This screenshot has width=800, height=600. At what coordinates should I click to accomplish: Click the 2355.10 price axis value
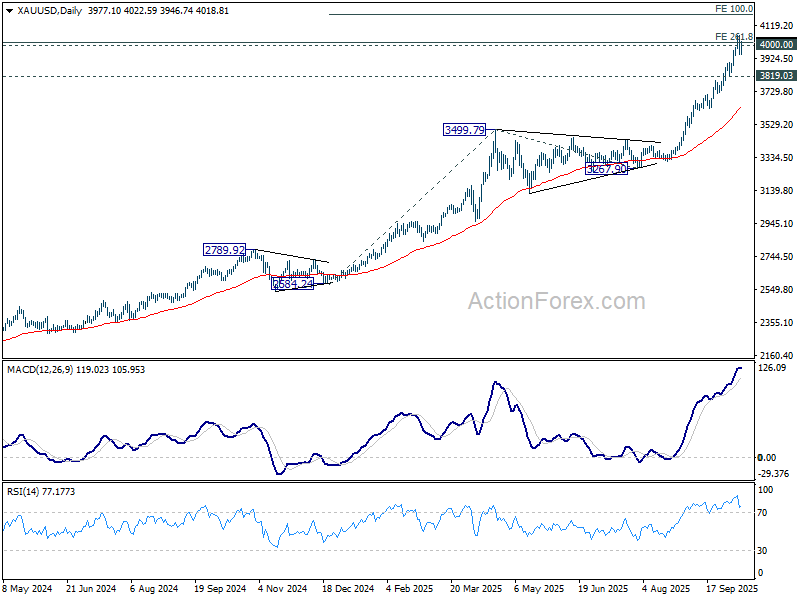[776, 323]
